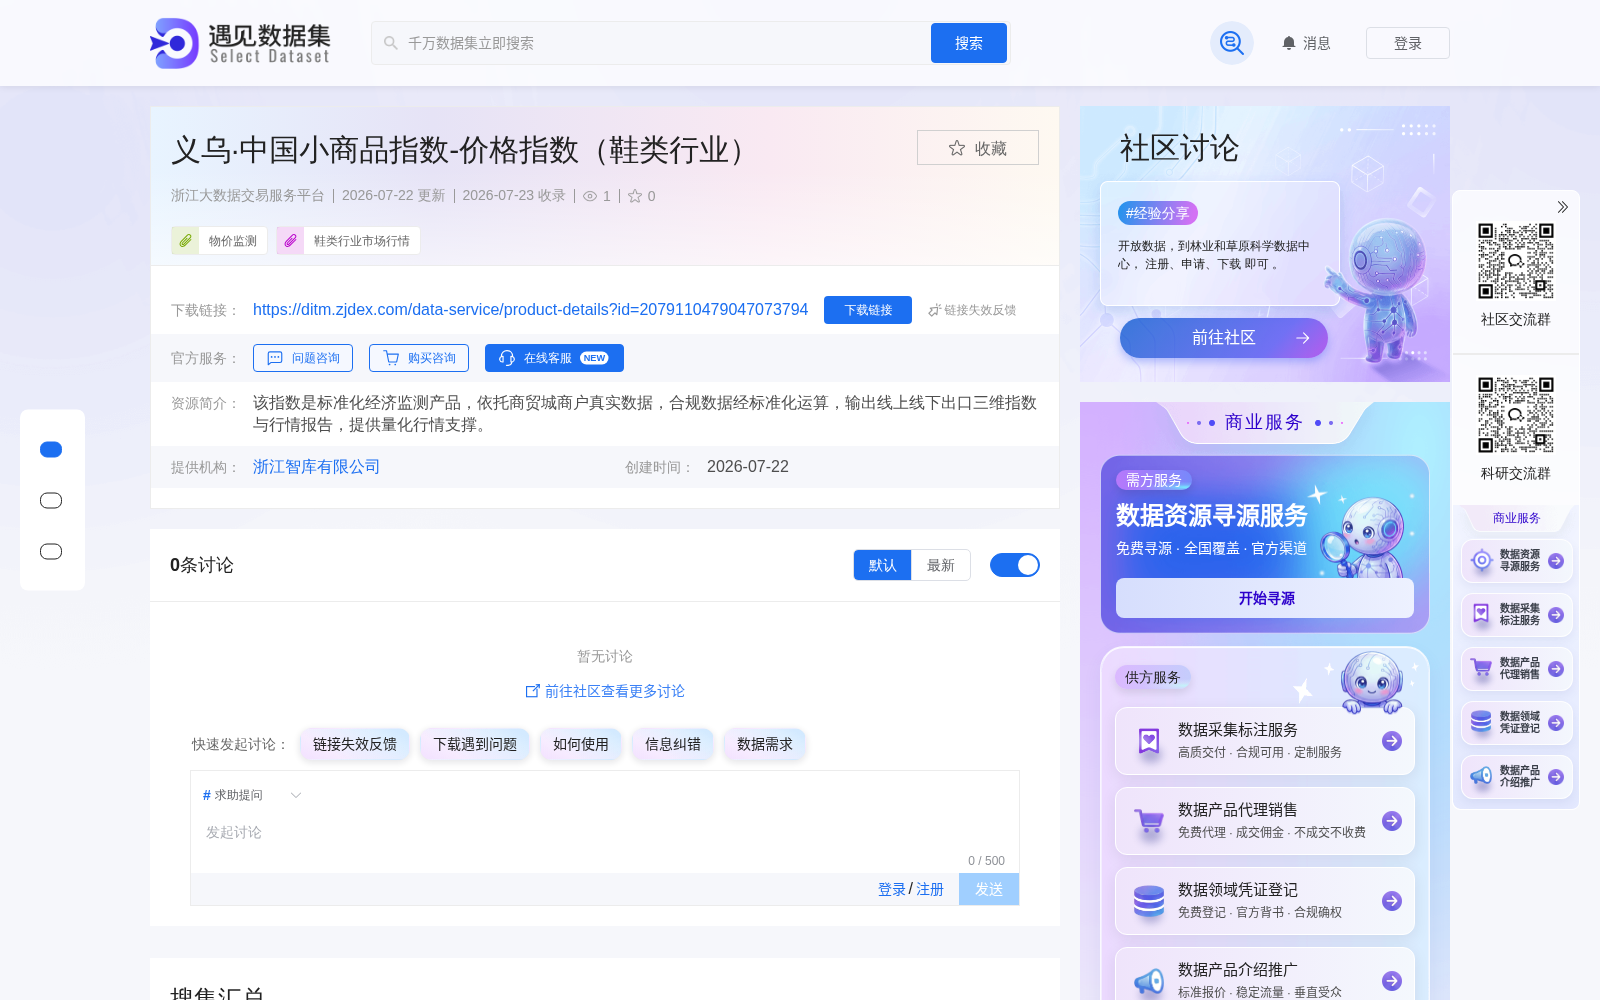Click the 物价监测 tag
The width and height of the screenshot is (1600, 1000).
pos(219,241)
